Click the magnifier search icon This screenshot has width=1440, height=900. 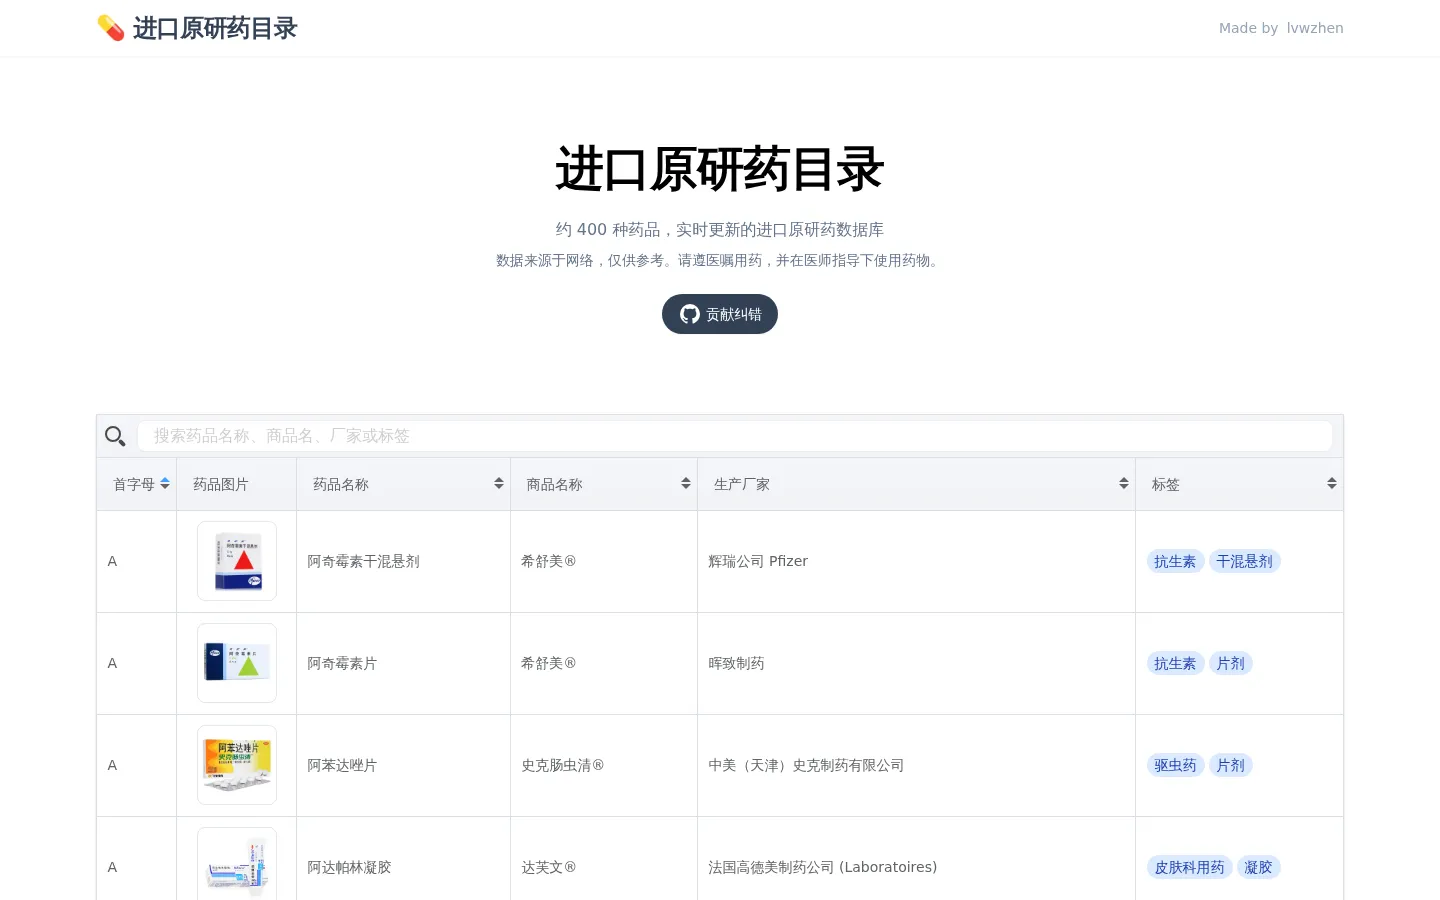pos(115,436)
